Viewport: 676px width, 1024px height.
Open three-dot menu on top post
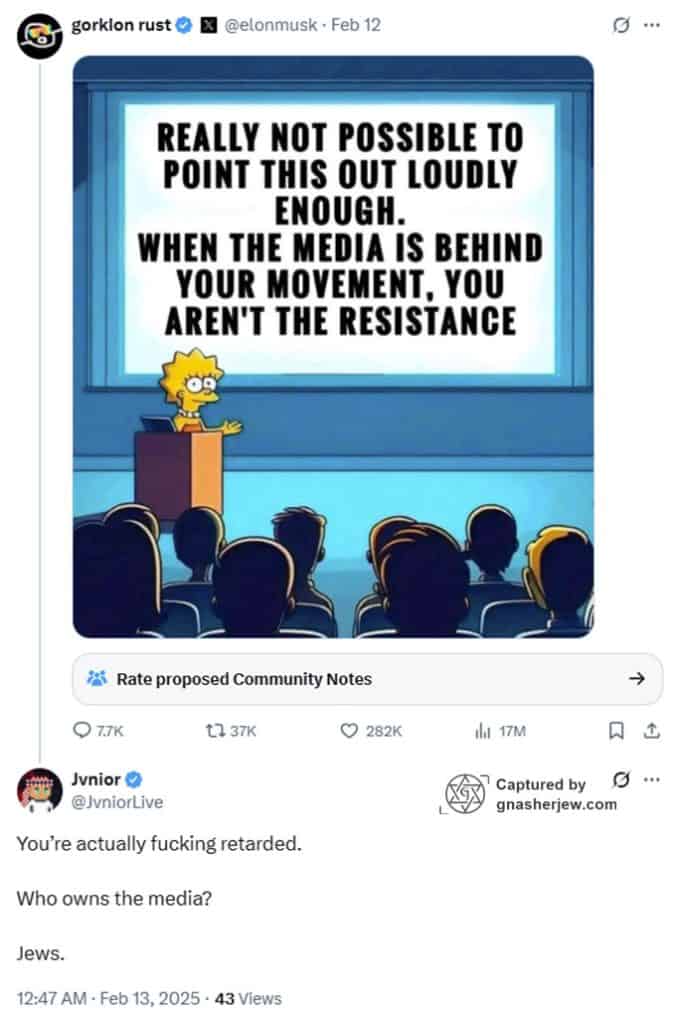point(652,25)
